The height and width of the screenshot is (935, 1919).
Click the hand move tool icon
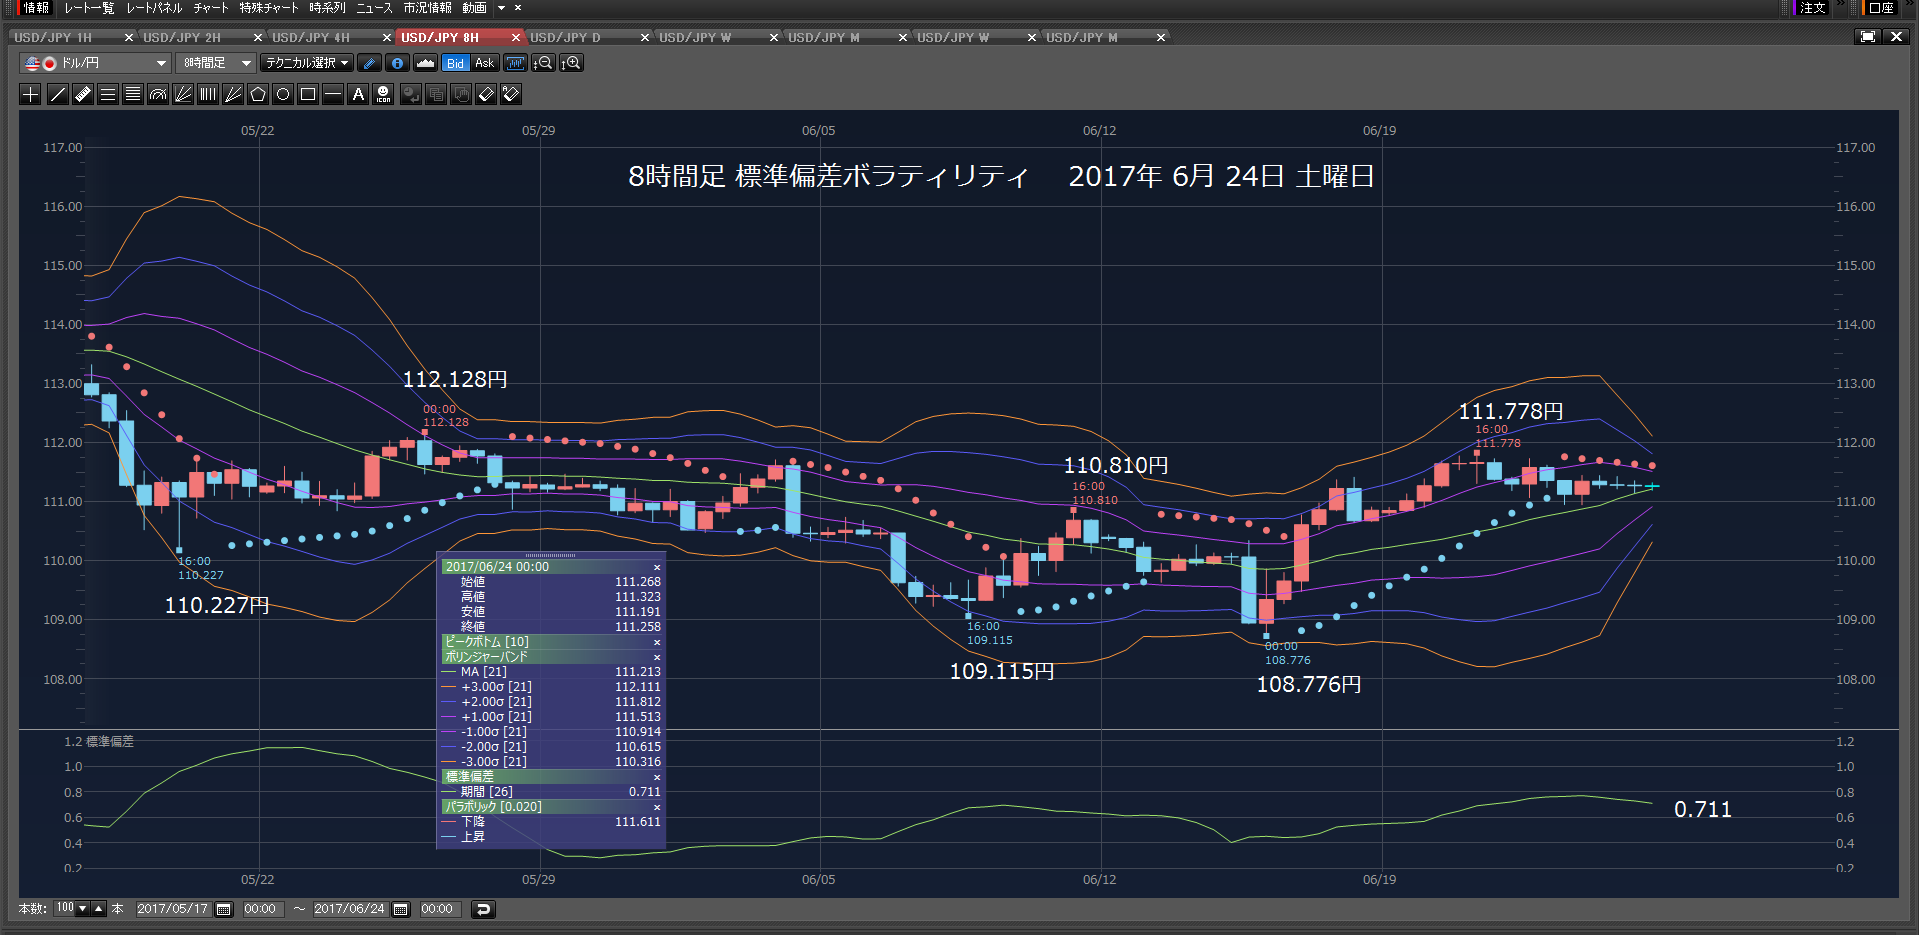pyautogui.click(x=461, y=94)
